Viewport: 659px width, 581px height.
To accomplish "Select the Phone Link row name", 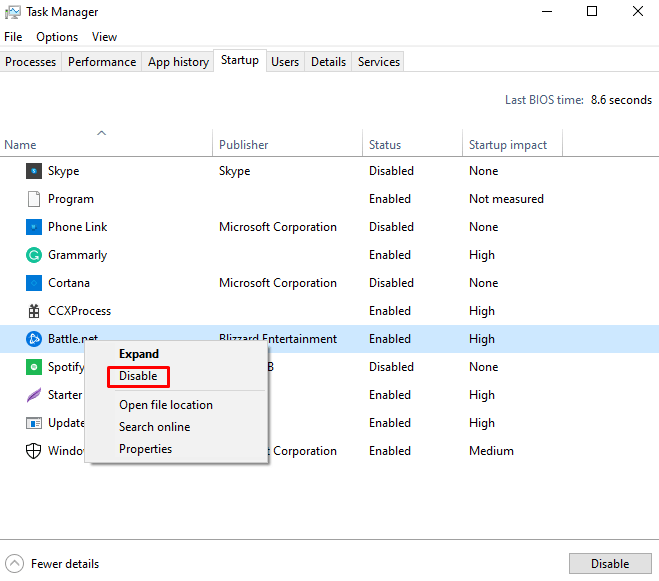I will coord(78,227).
